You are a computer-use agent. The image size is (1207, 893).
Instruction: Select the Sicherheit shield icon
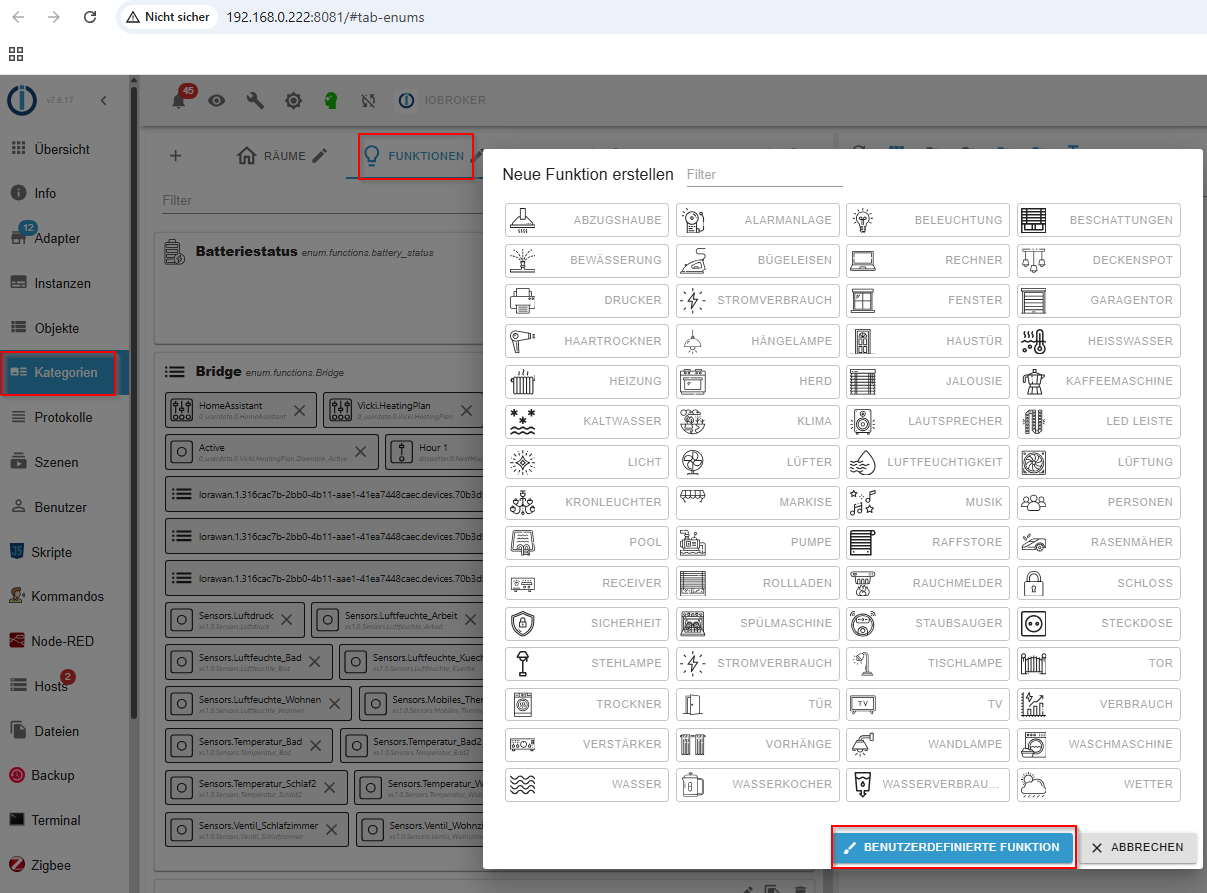coord(522,623)
